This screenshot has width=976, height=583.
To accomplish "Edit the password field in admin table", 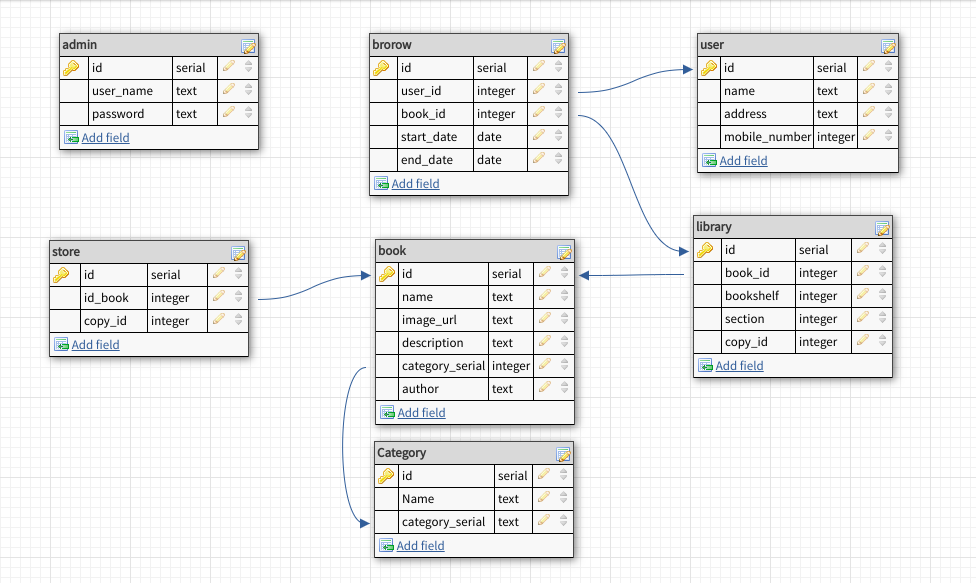I will [229, 114].
